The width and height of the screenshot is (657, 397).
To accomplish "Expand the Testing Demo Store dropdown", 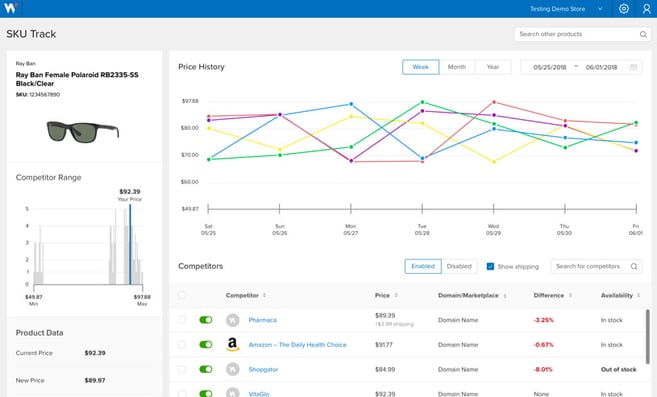I will coord(600,9).
